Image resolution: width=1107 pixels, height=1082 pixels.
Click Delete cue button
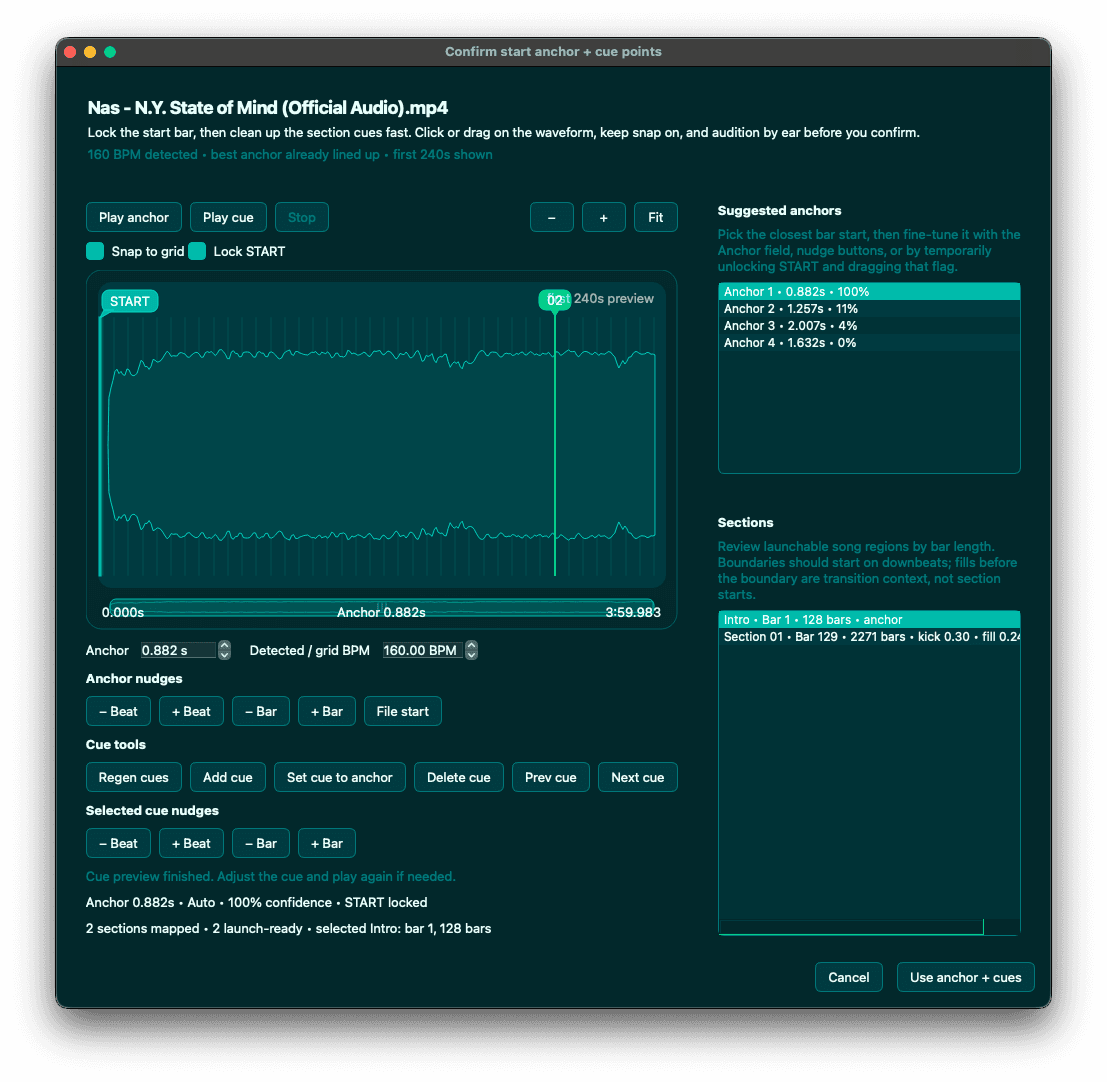click(459, 777)
